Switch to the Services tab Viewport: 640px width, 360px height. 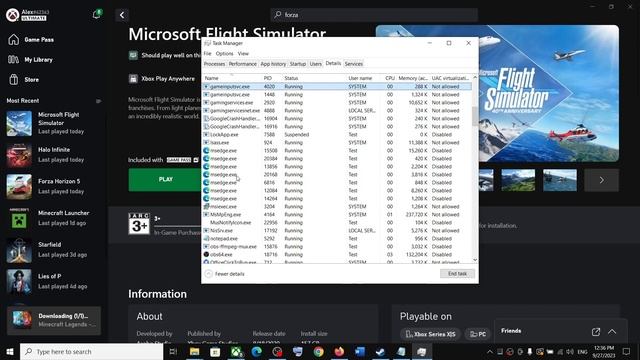(353, 64)
